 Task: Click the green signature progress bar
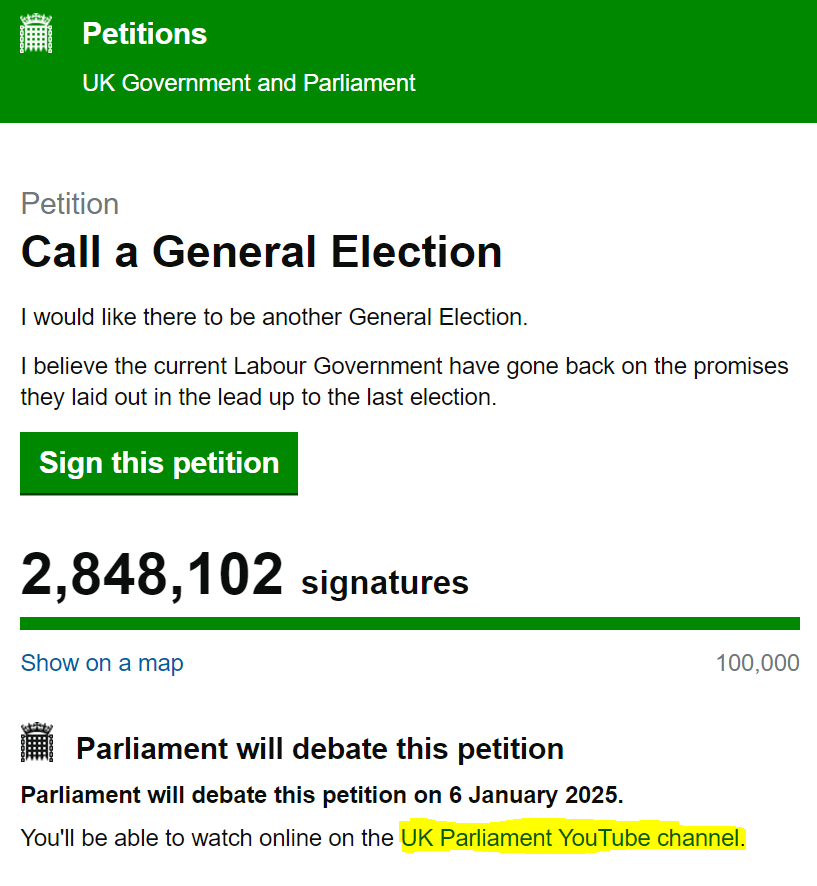click(410, 623)
